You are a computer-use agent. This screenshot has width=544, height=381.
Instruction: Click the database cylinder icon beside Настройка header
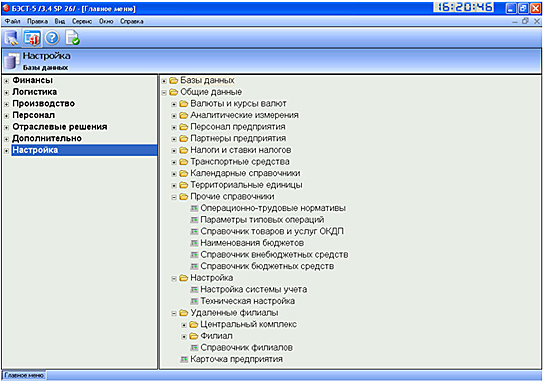point(11,61)
